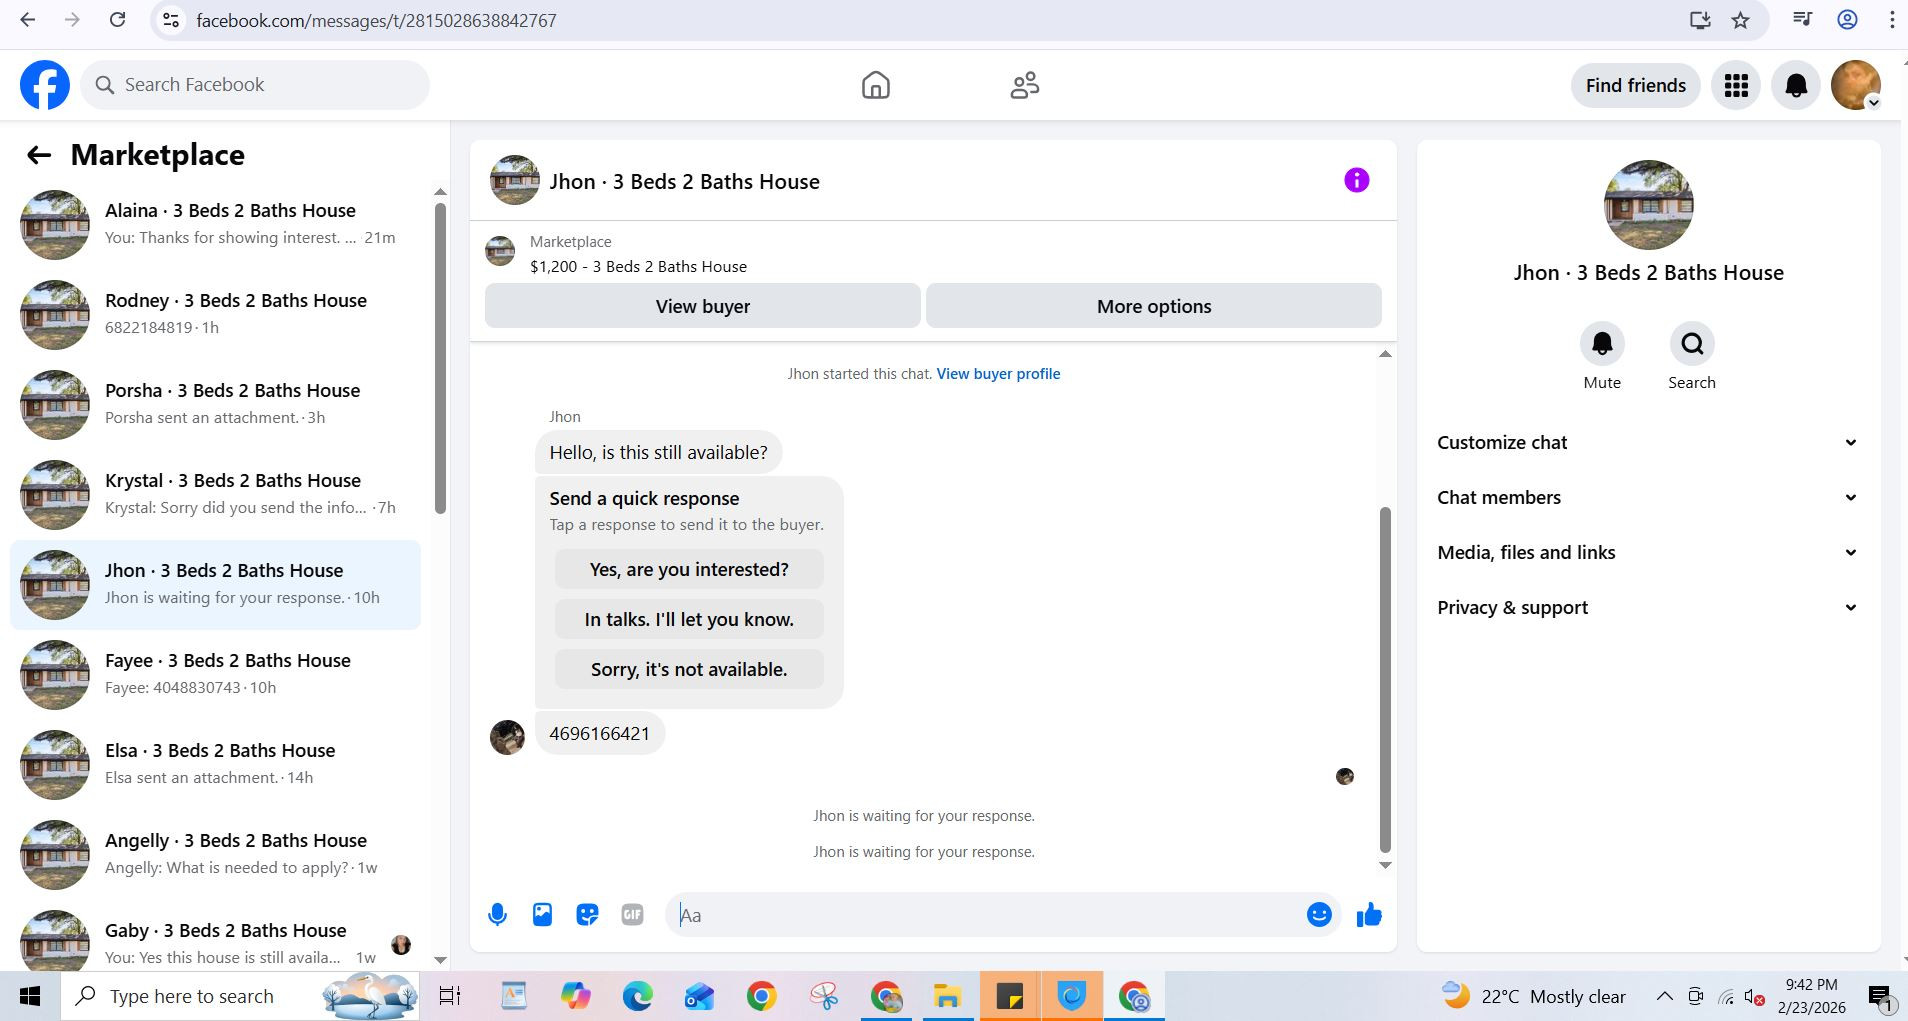Open the account profile picture menu
Viewport: 1908px width, 1021px height.
[1856, 85]
